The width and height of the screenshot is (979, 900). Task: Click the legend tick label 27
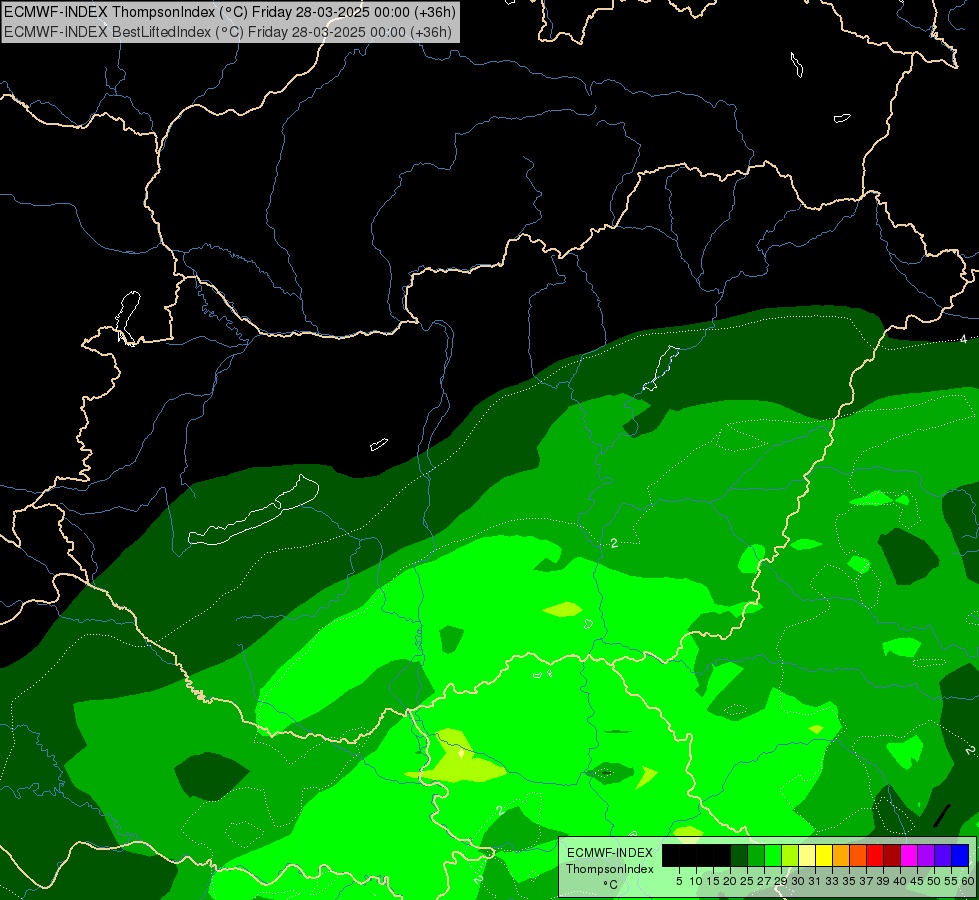tap(764, 881)
